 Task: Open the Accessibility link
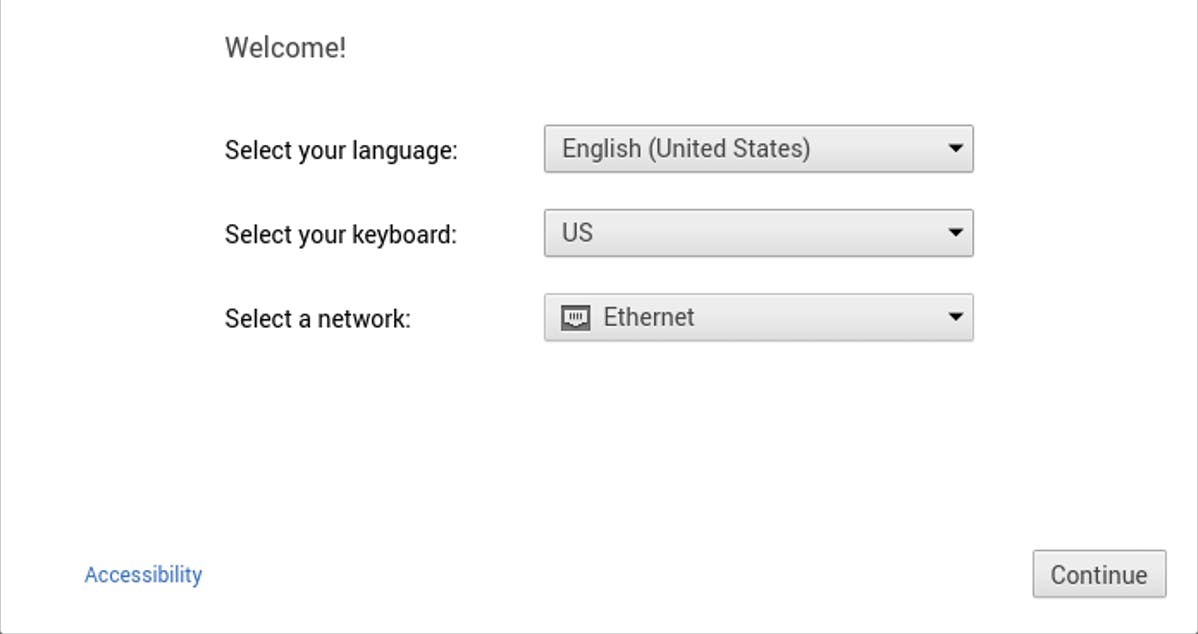click(x=143, y=575)
